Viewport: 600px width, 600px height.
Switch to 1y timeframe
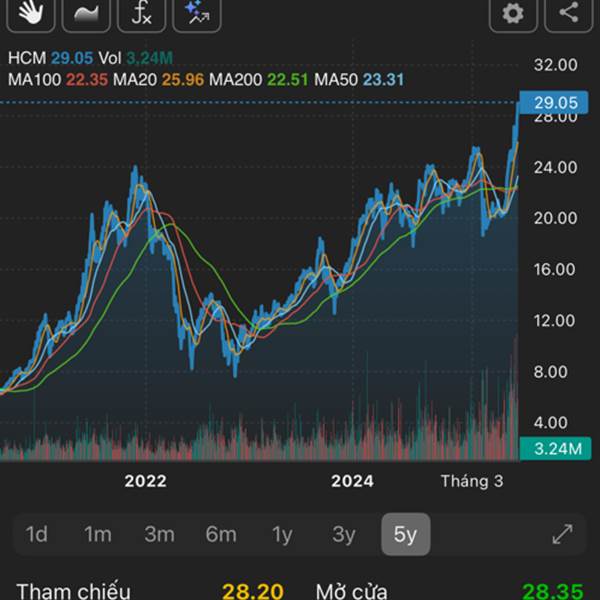(282, 534)
